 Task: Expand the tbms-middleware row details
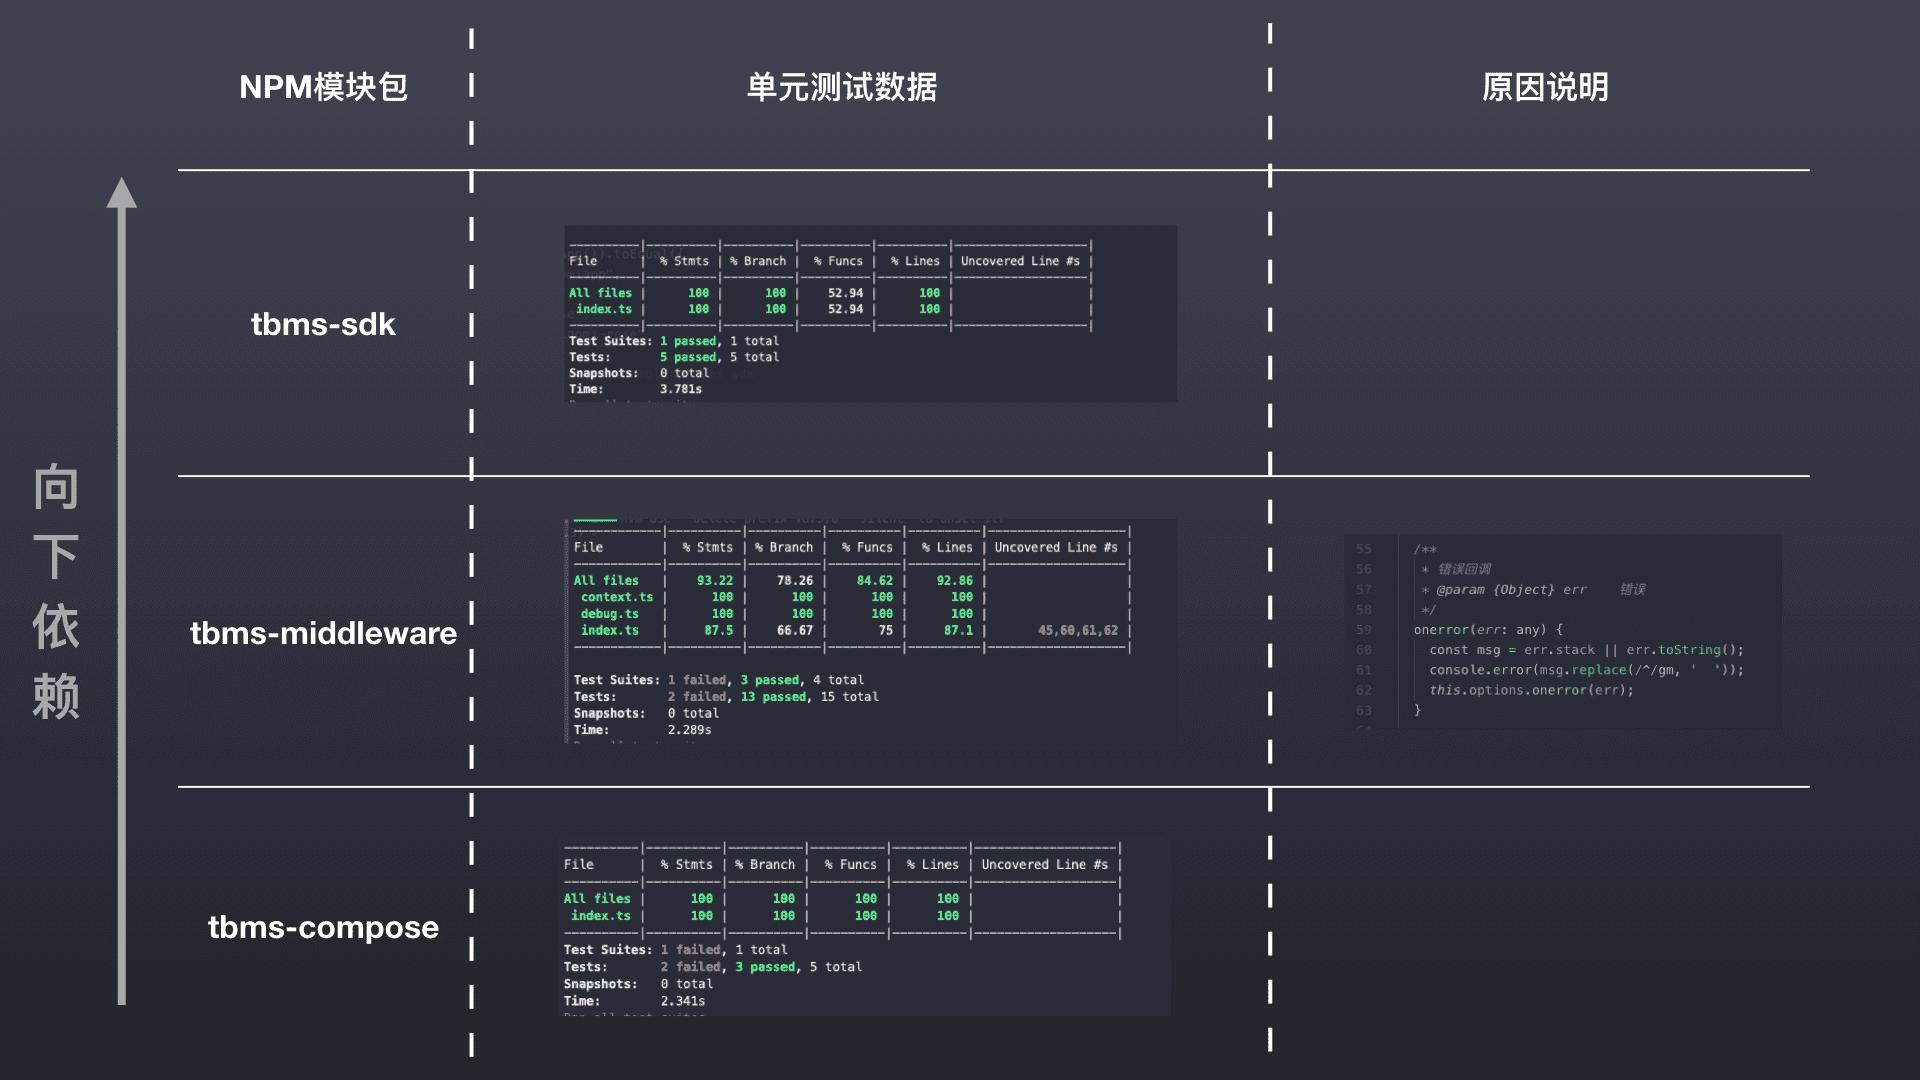click(323, 632)
